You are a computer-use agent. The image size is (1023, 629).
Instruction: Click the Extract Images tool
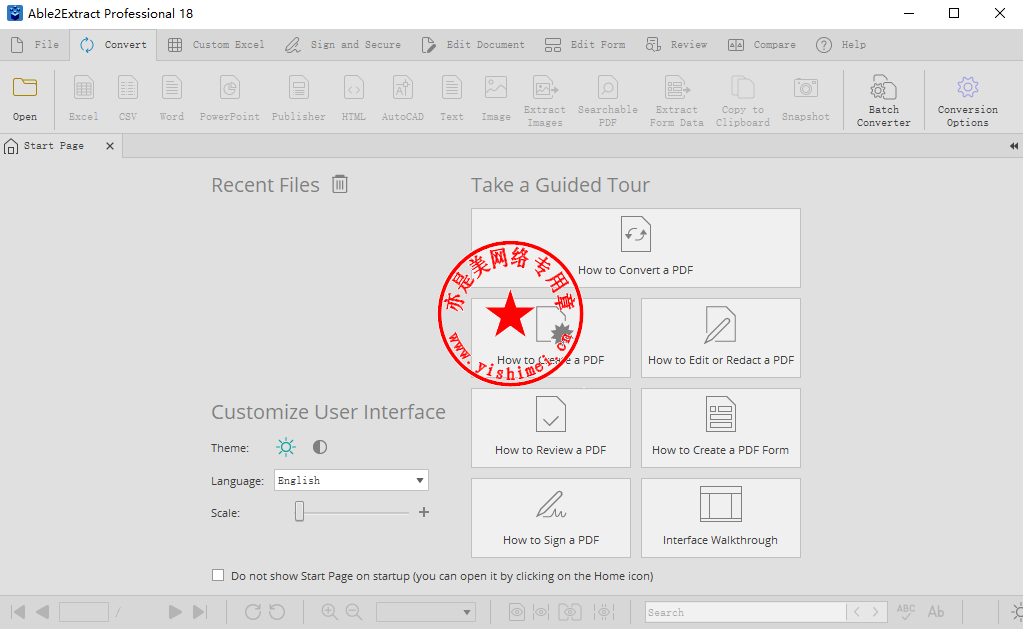pos(545,101)
